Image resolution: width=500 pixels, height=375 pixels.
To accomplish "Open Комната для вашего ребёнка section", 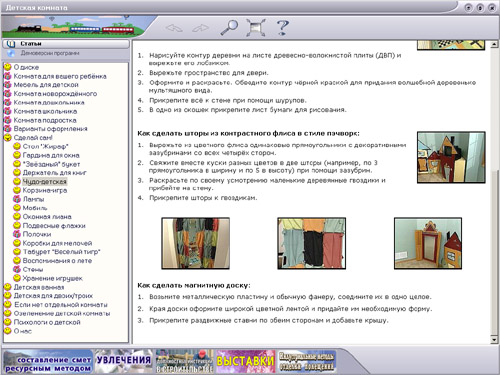I will 60,76.
